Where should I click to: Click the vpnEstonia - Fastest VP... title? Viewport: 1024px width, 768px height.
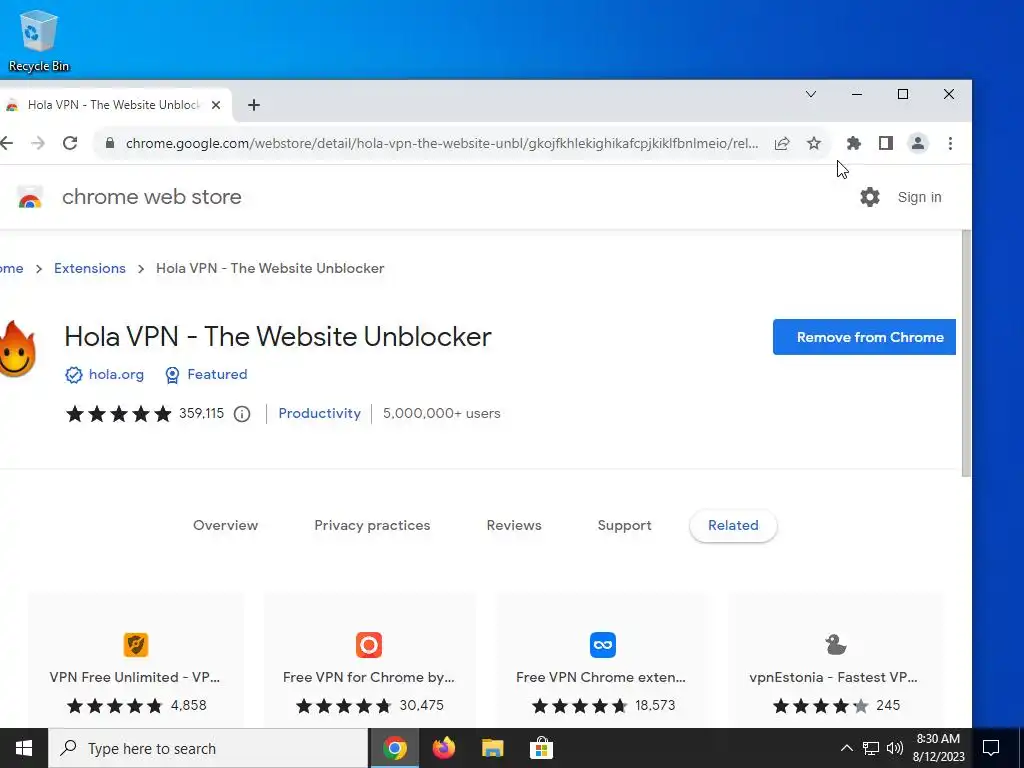click(833, 677)
